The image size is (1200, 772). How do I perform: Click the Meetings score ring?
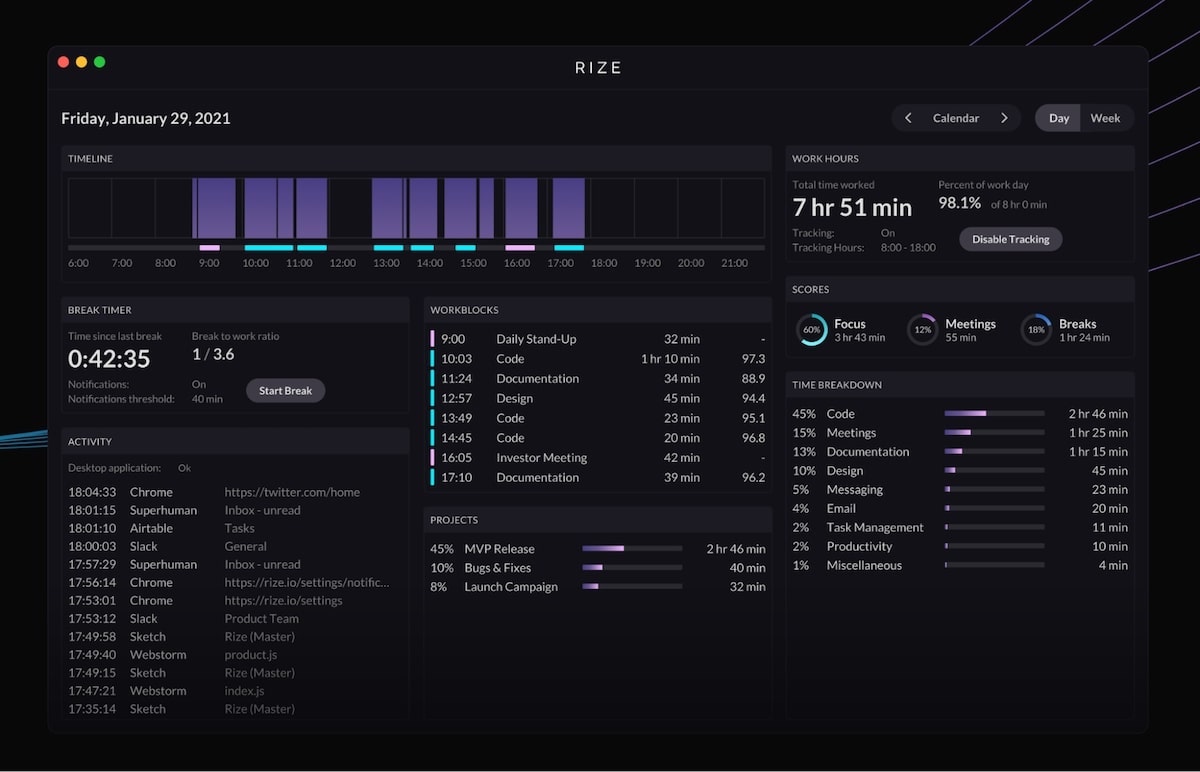[x=921, y=328]
